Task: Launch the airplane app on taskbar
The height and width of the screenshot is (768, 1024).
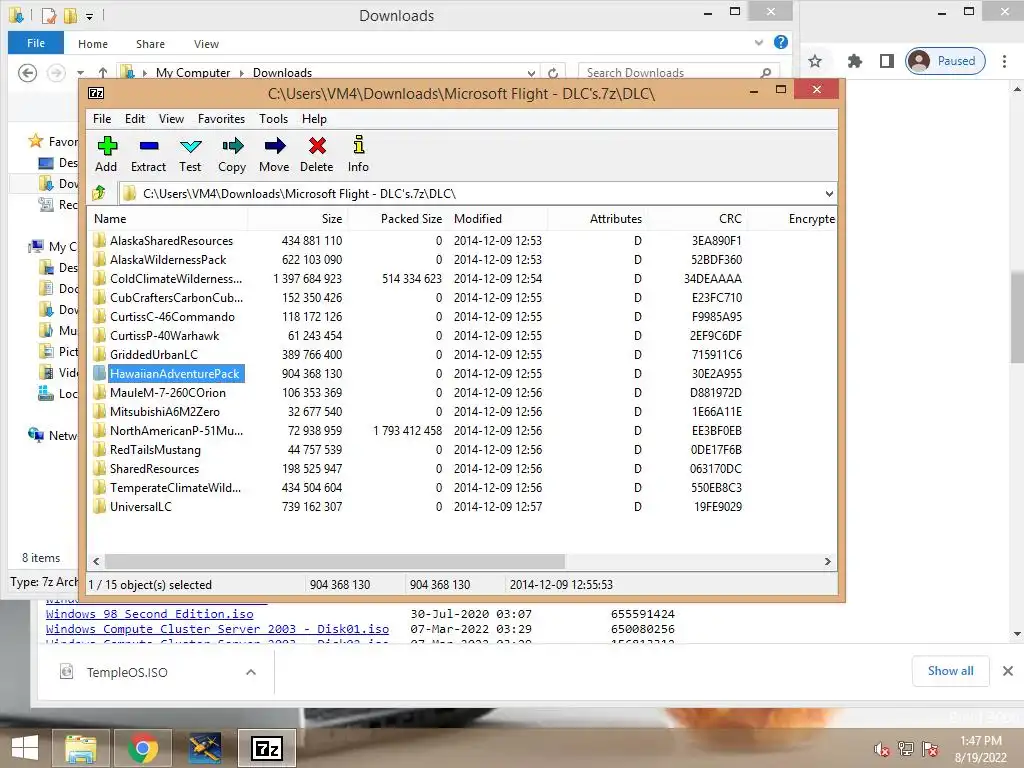Action: click(204, 748)
